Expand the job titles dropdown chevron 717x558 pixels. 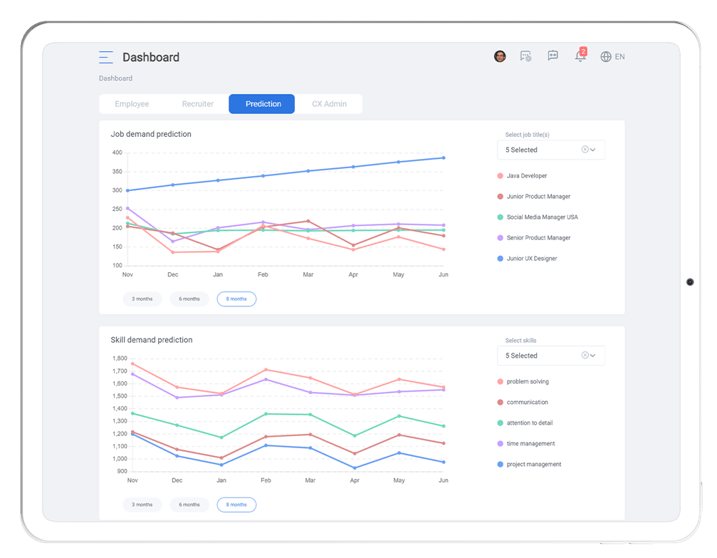tap(594, 150)
